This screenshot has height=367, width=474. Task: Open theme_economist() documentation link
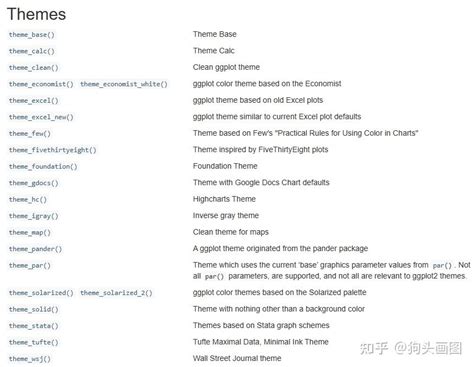(x=41, y=84)
